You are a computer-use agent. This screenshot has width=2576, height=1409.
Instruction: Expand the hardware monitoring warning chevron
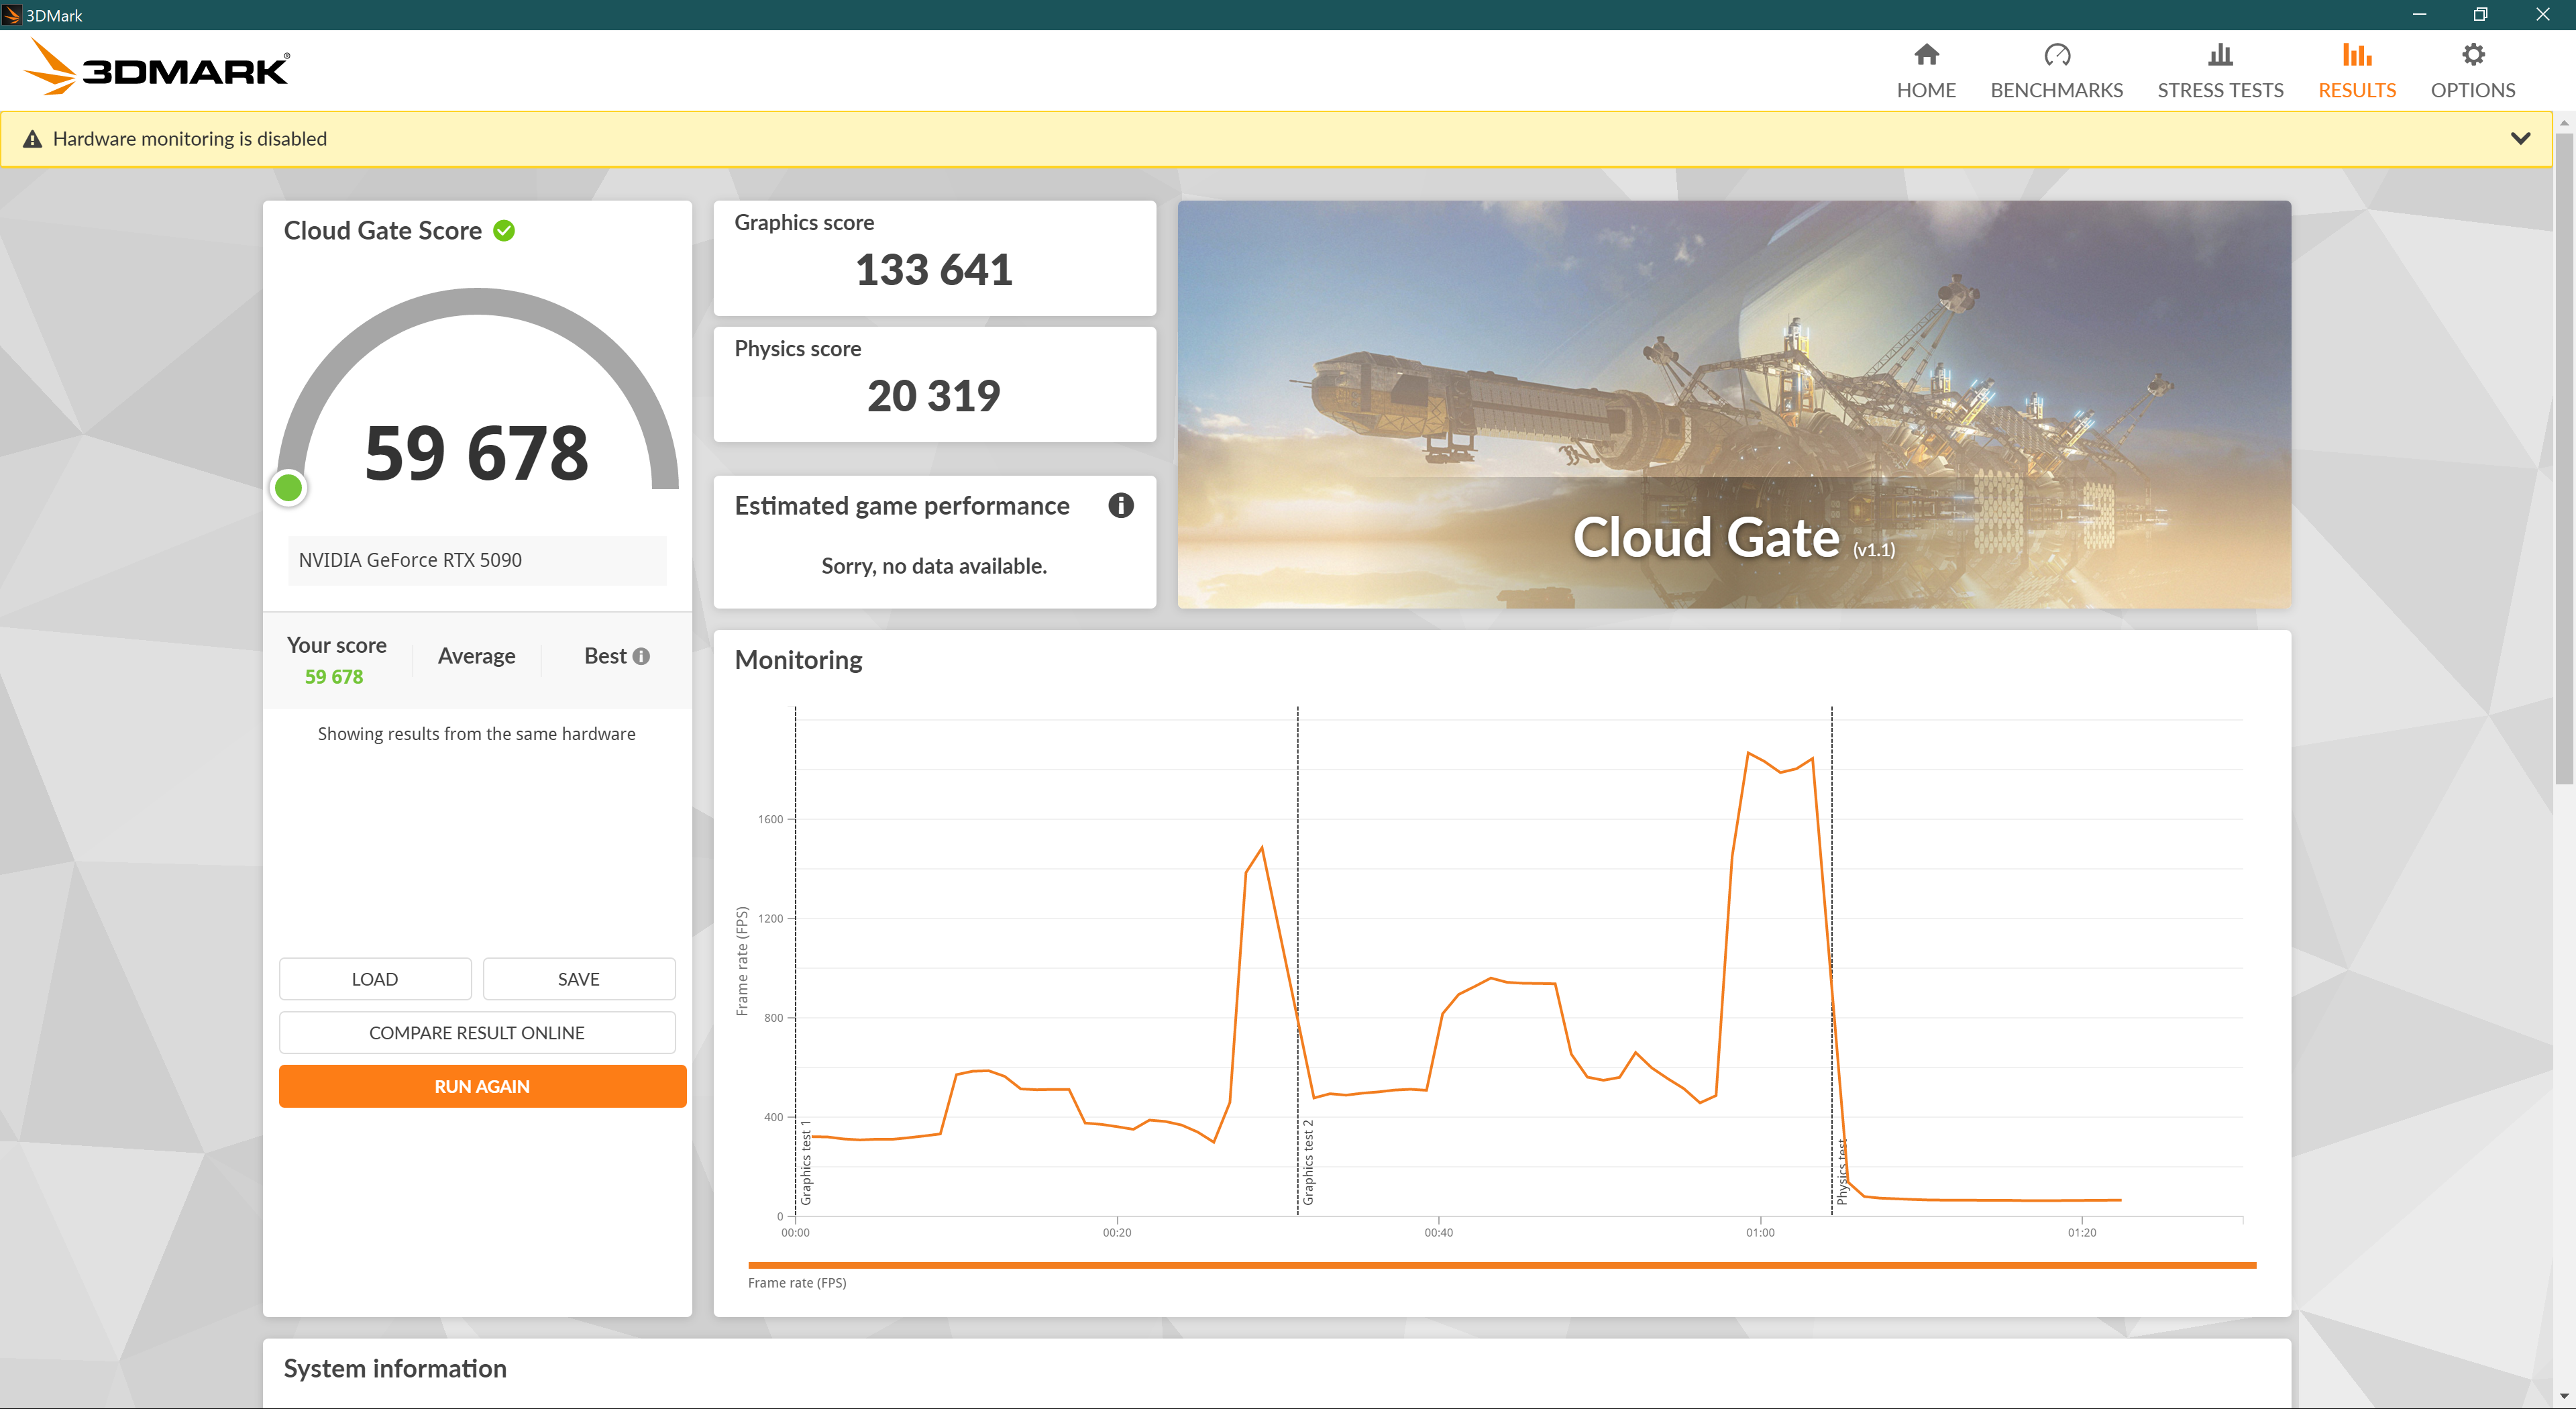pos(2520,139)
